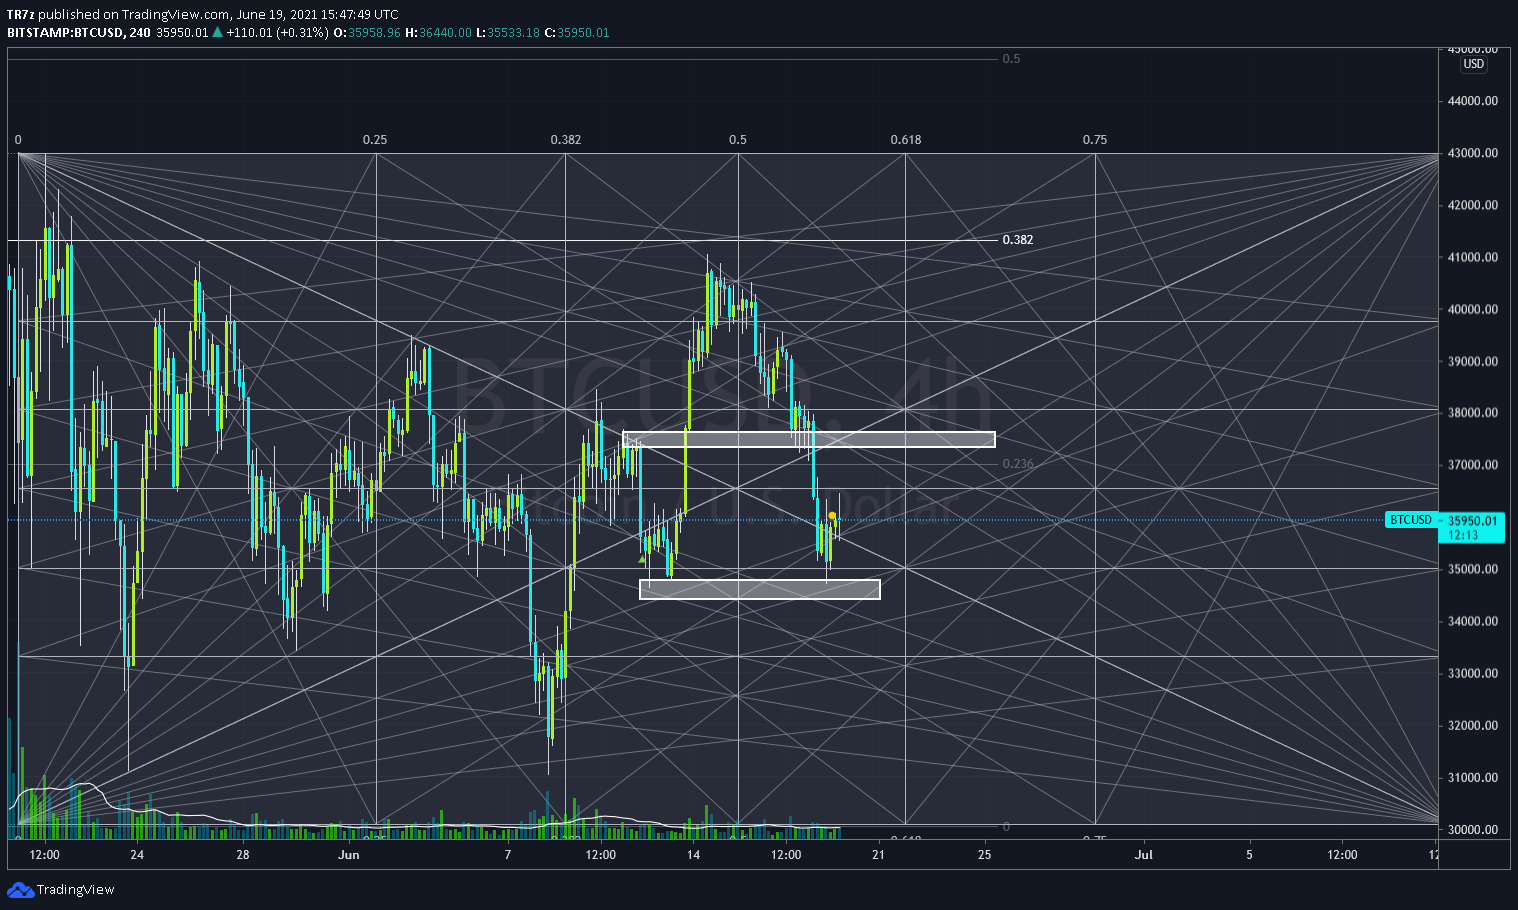Click the '21' date on time axis
The height and width of the screenshot is (910, 1518).
tap(879, 855)
